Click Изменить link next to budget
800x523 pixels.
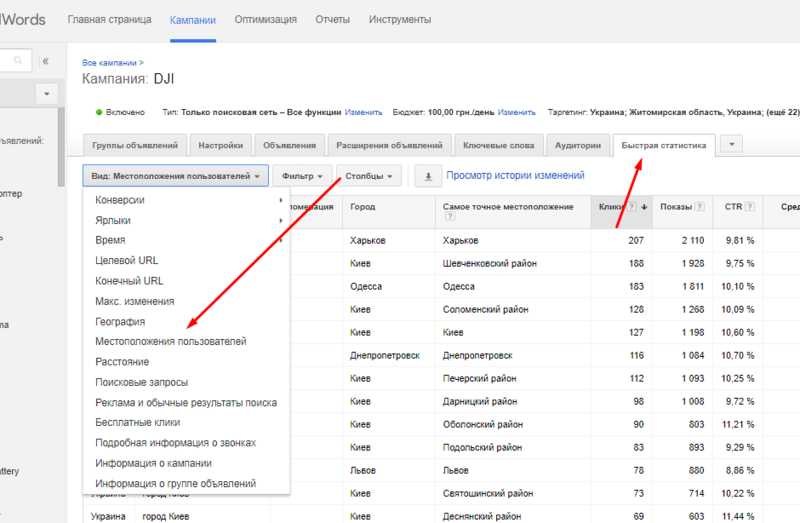coord(516,112)
